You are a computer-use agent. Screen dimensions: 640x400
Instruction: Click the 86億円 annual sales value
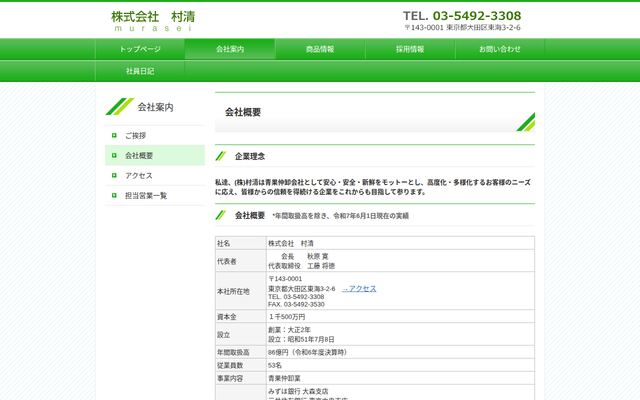click(x=308, y=352)
